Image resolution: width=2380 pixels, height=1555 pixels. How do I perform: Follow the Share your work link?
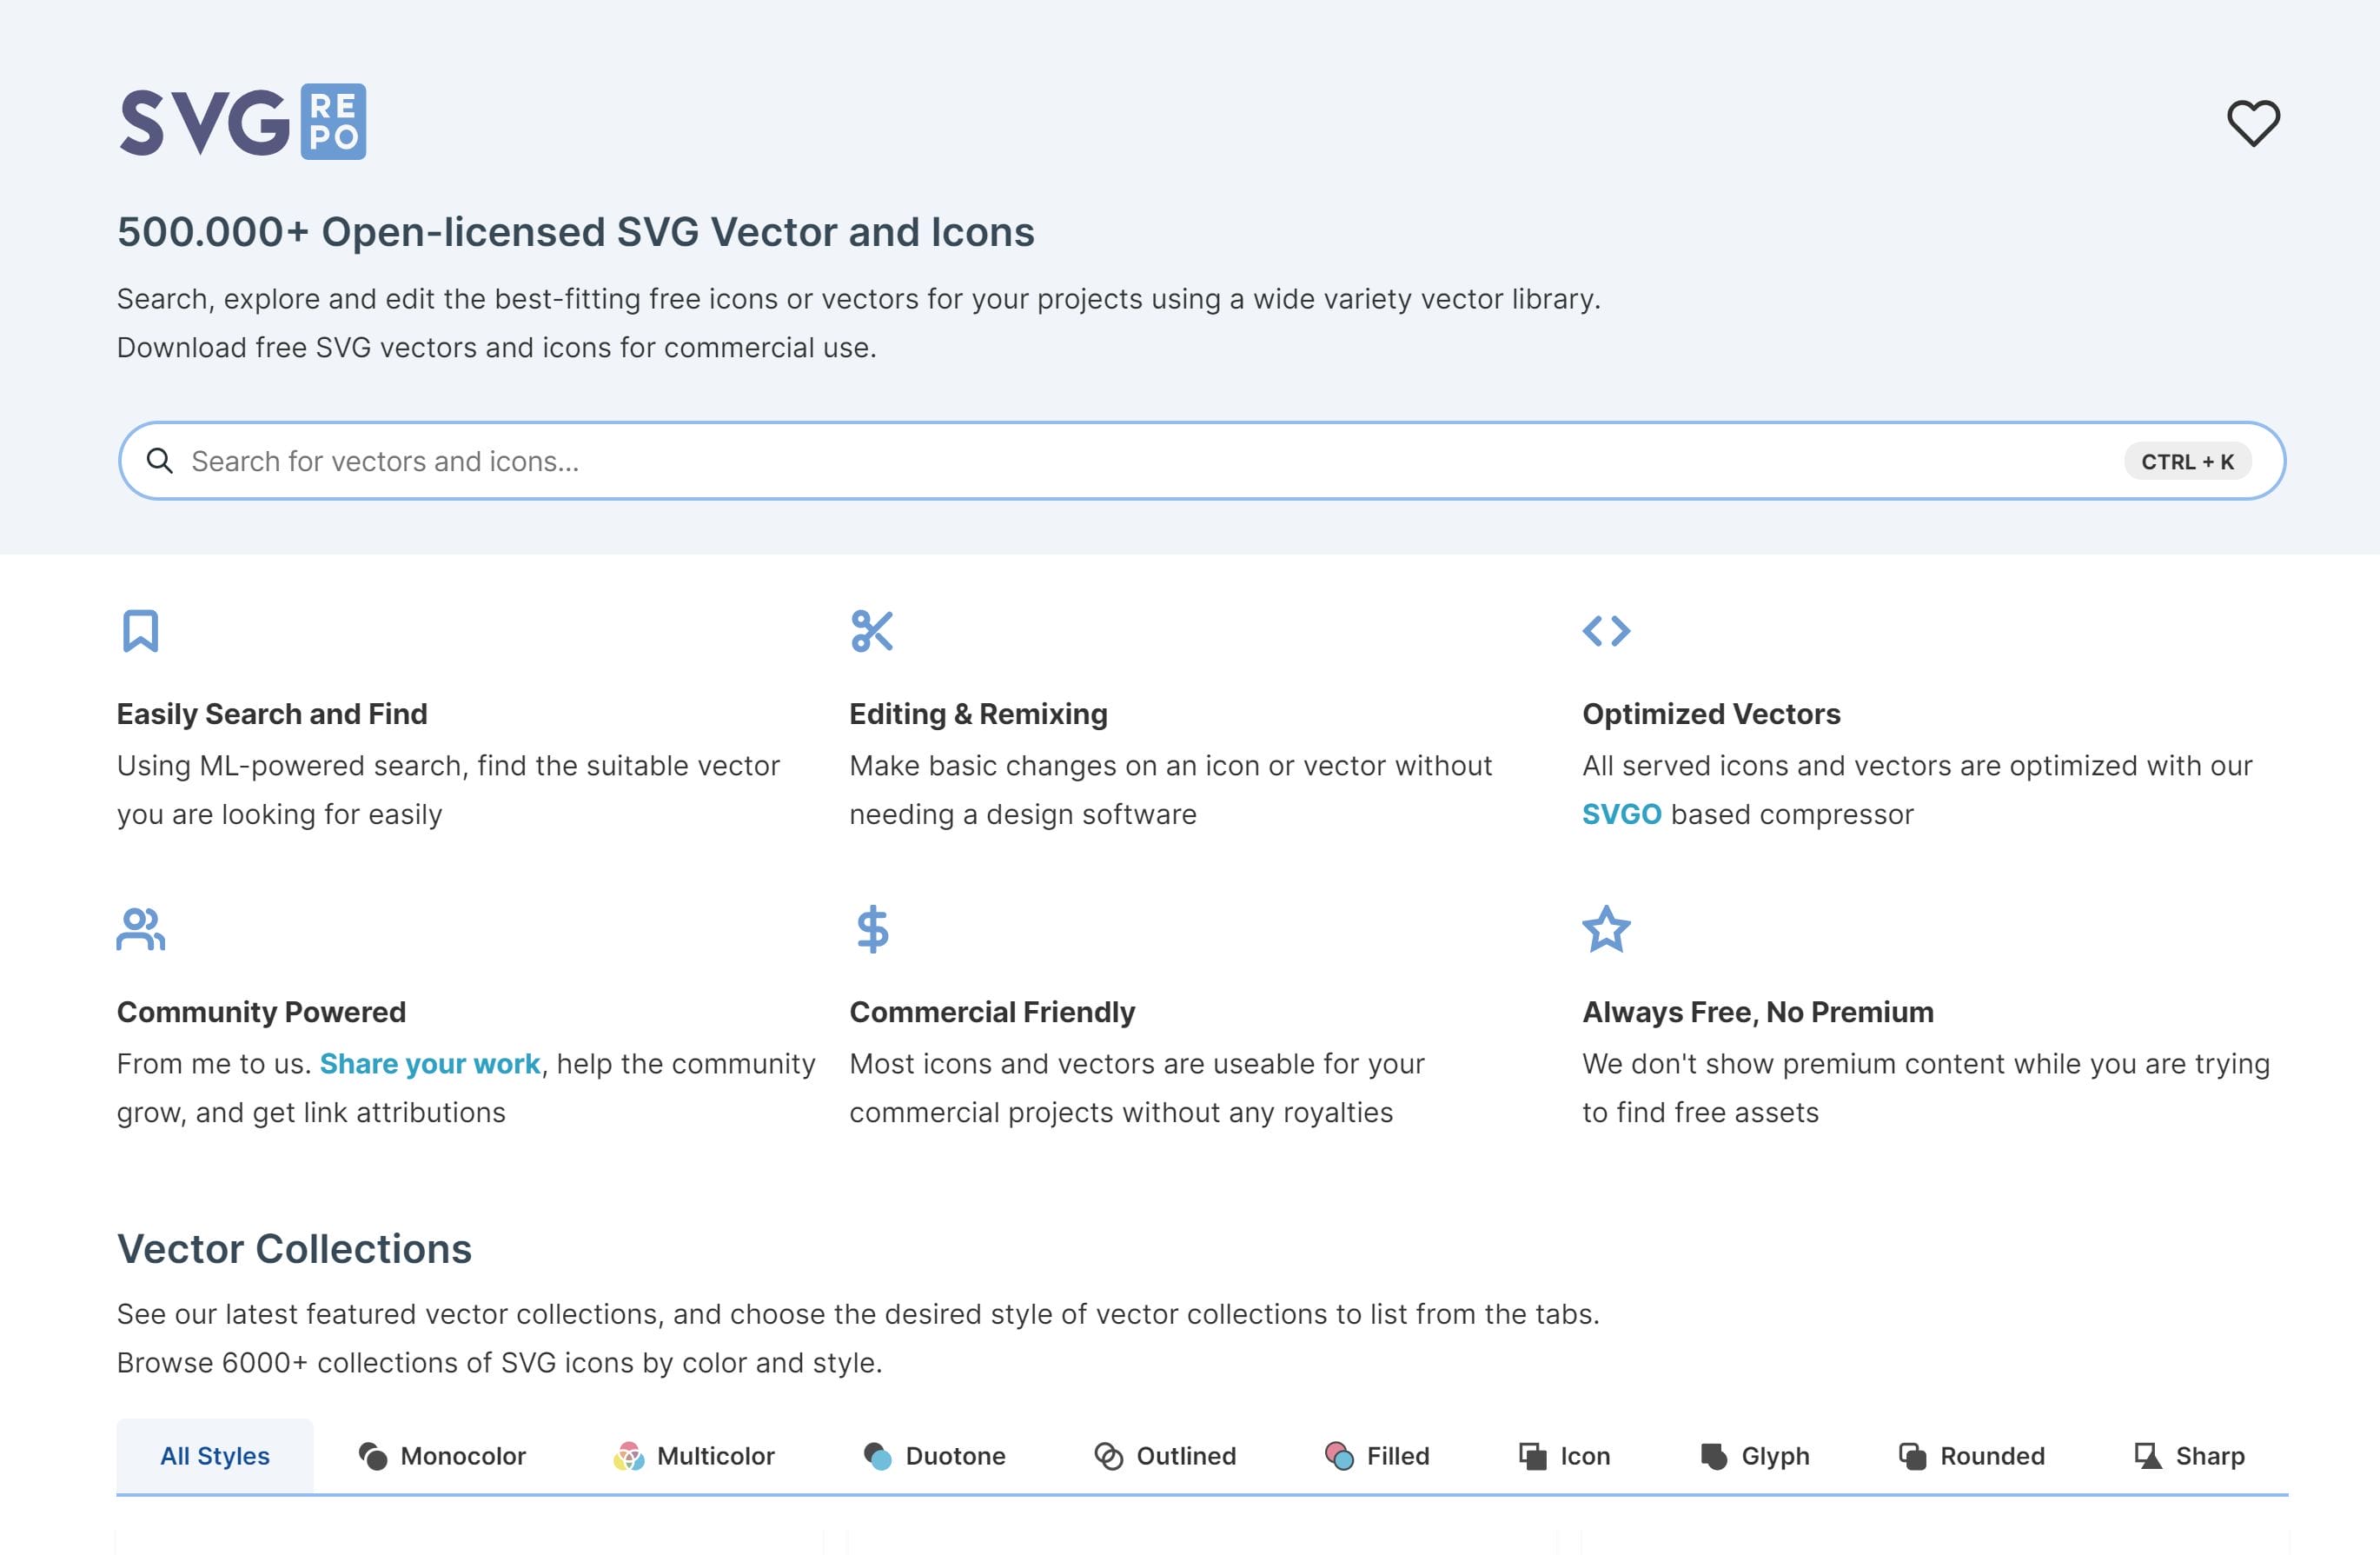tap(430, 1063)
